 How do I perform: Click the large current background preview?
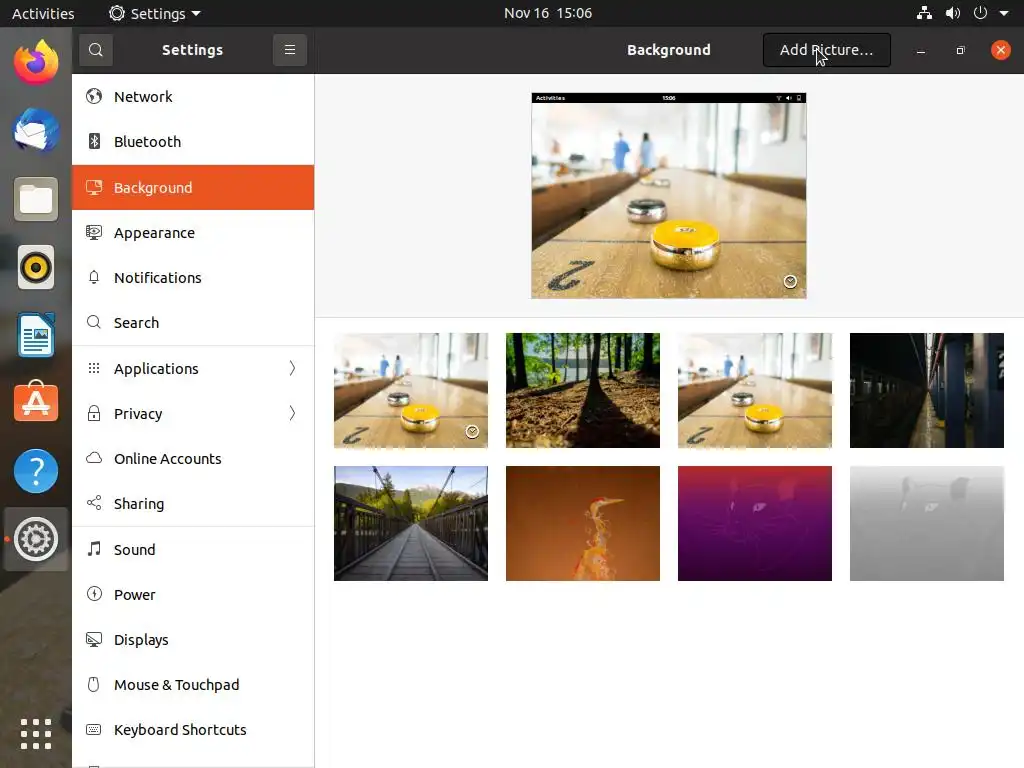[x=669, y=196]
